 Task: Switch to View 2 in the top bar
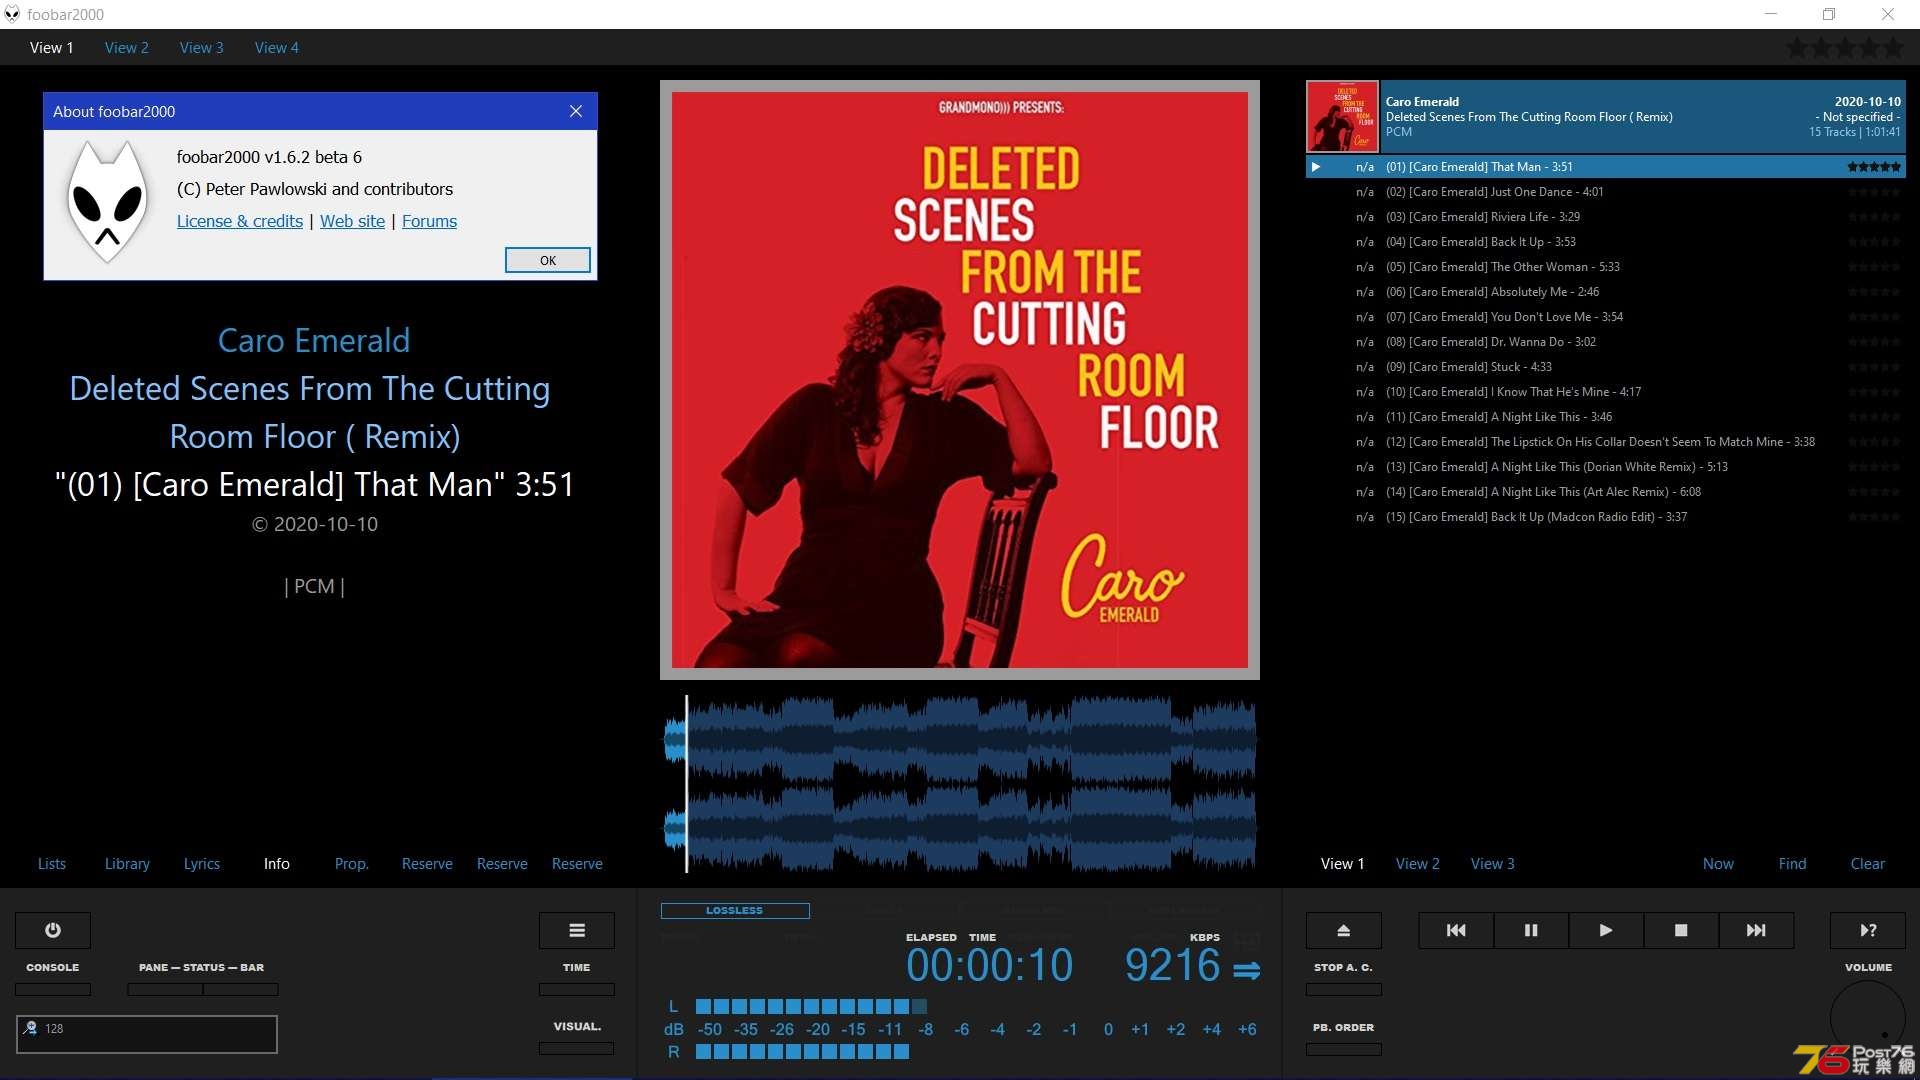[x=127, y=47]
